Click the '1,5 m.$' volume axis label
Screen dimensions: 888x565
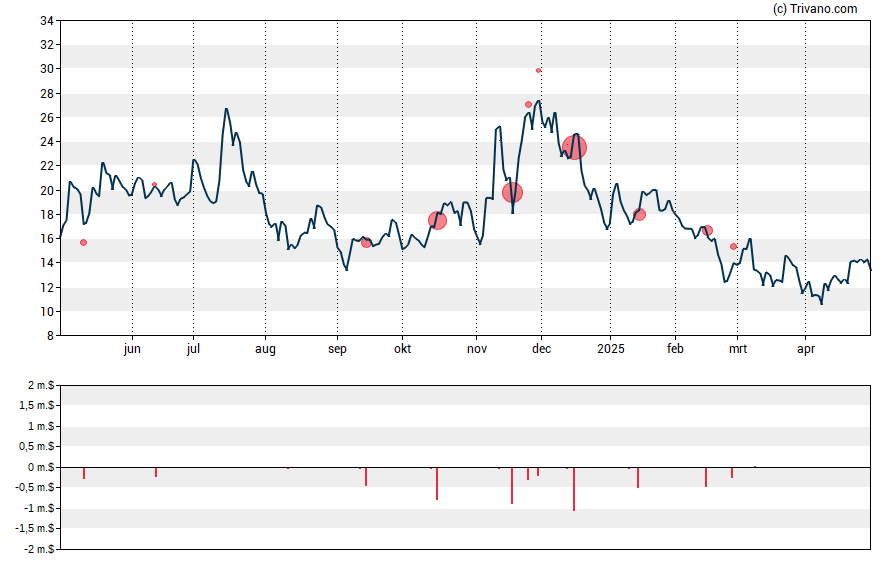(x=37, y=405)
